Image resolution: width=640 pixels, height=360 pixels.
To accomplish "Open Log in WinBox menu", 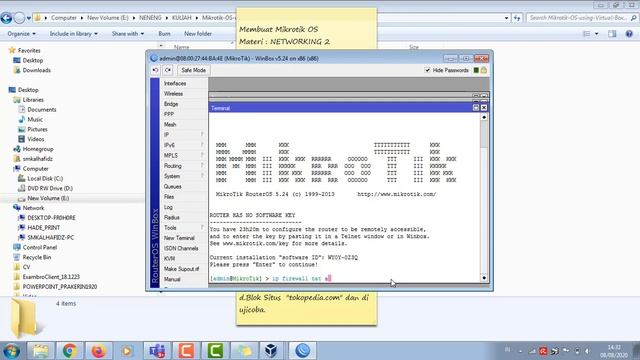I will pos(168,207).
